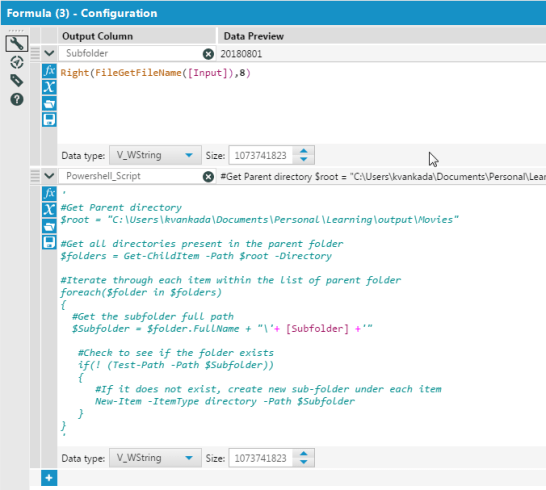Open the Configuration wrench tab
This screenshot has width=546, height=490.
[16, 44]
